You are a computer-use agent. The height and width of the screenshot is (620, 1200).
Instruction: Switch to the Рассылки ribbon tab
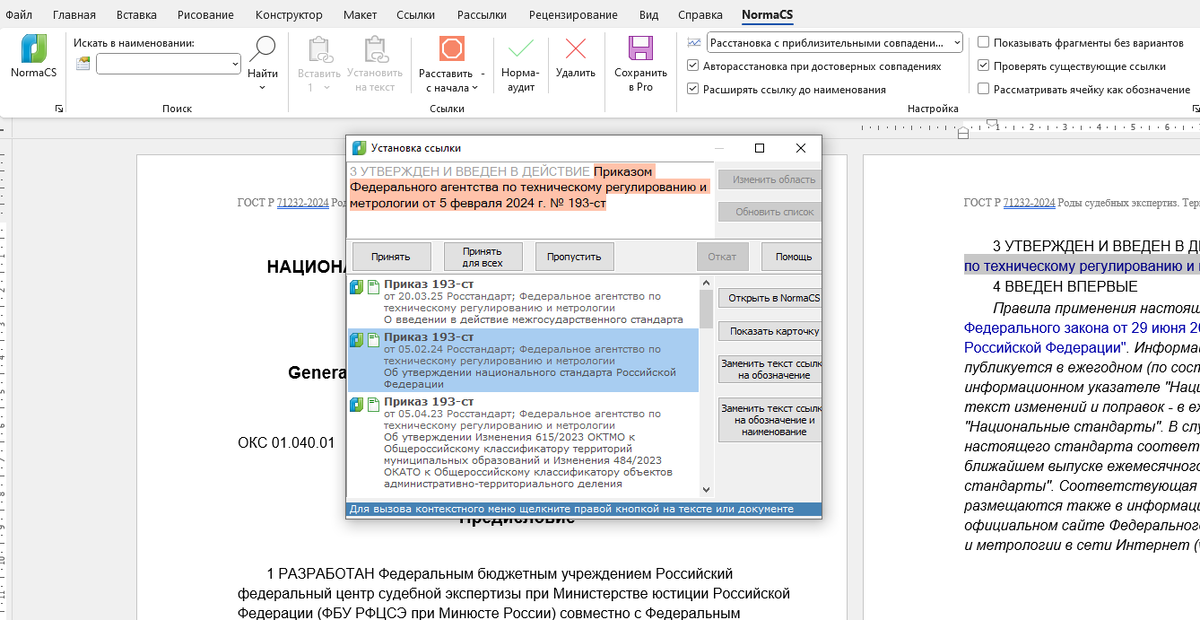click(482, 15)
